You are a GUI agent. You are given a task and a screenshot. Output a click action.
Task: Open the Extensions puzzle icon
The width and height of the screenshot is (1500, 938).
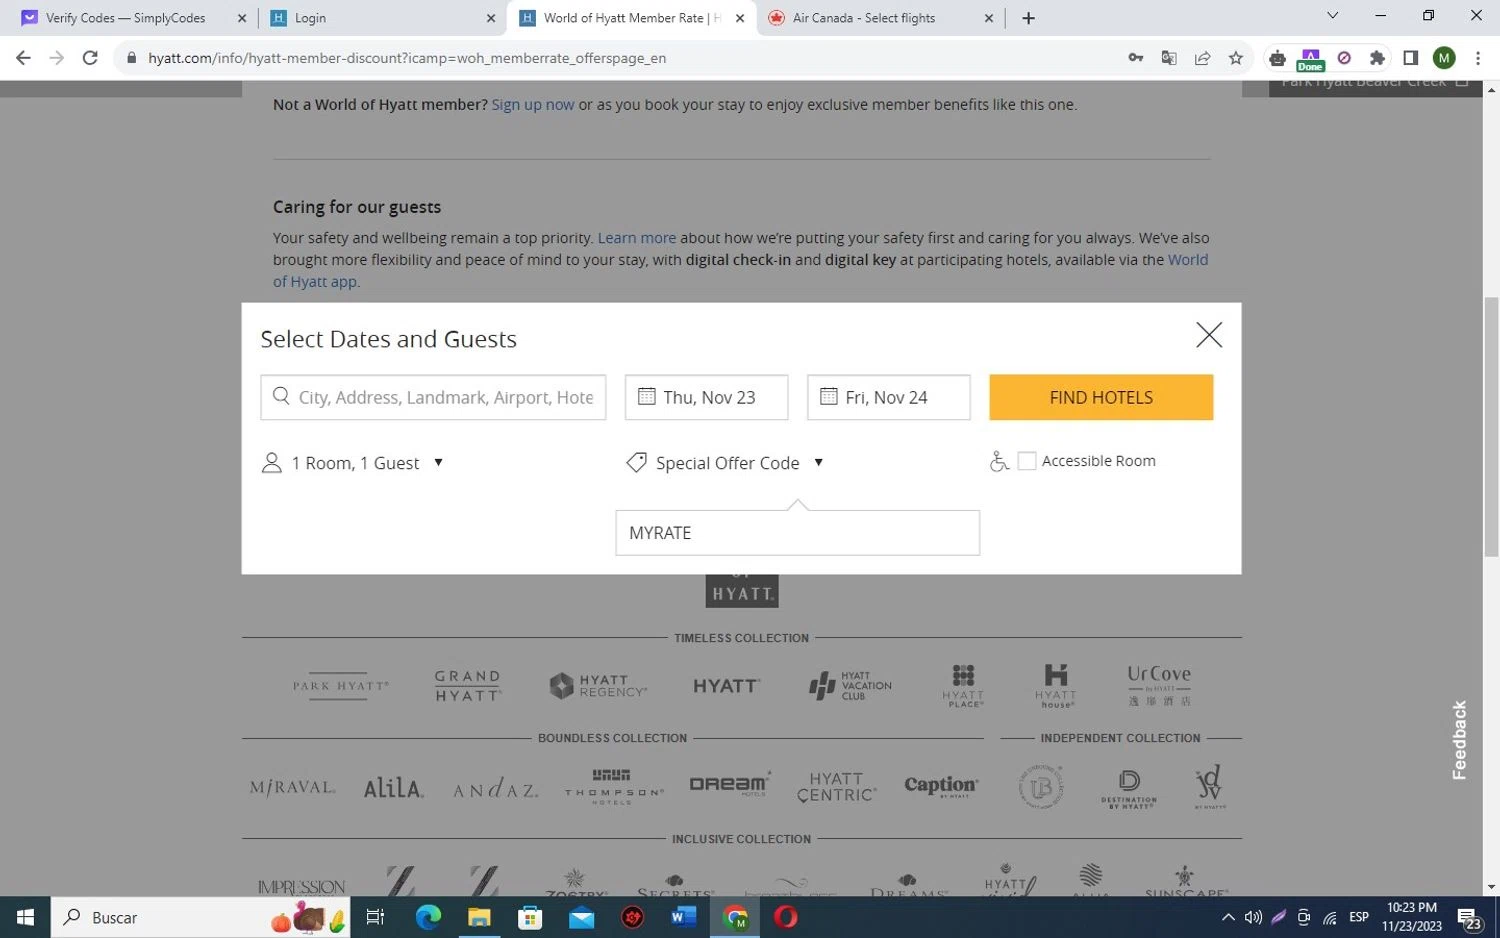pos(1377,58)
